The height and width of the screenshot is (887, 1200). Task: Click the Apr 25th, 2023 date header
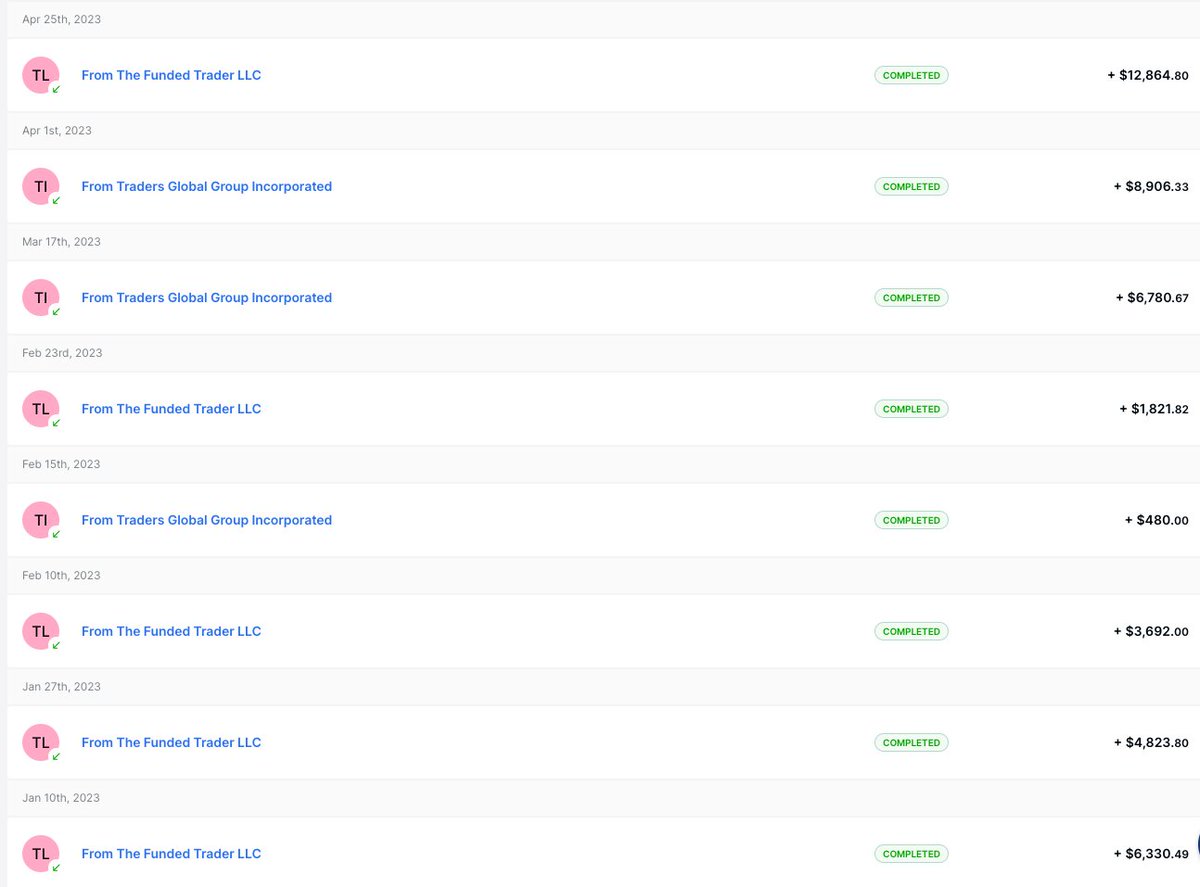[61, 19]
